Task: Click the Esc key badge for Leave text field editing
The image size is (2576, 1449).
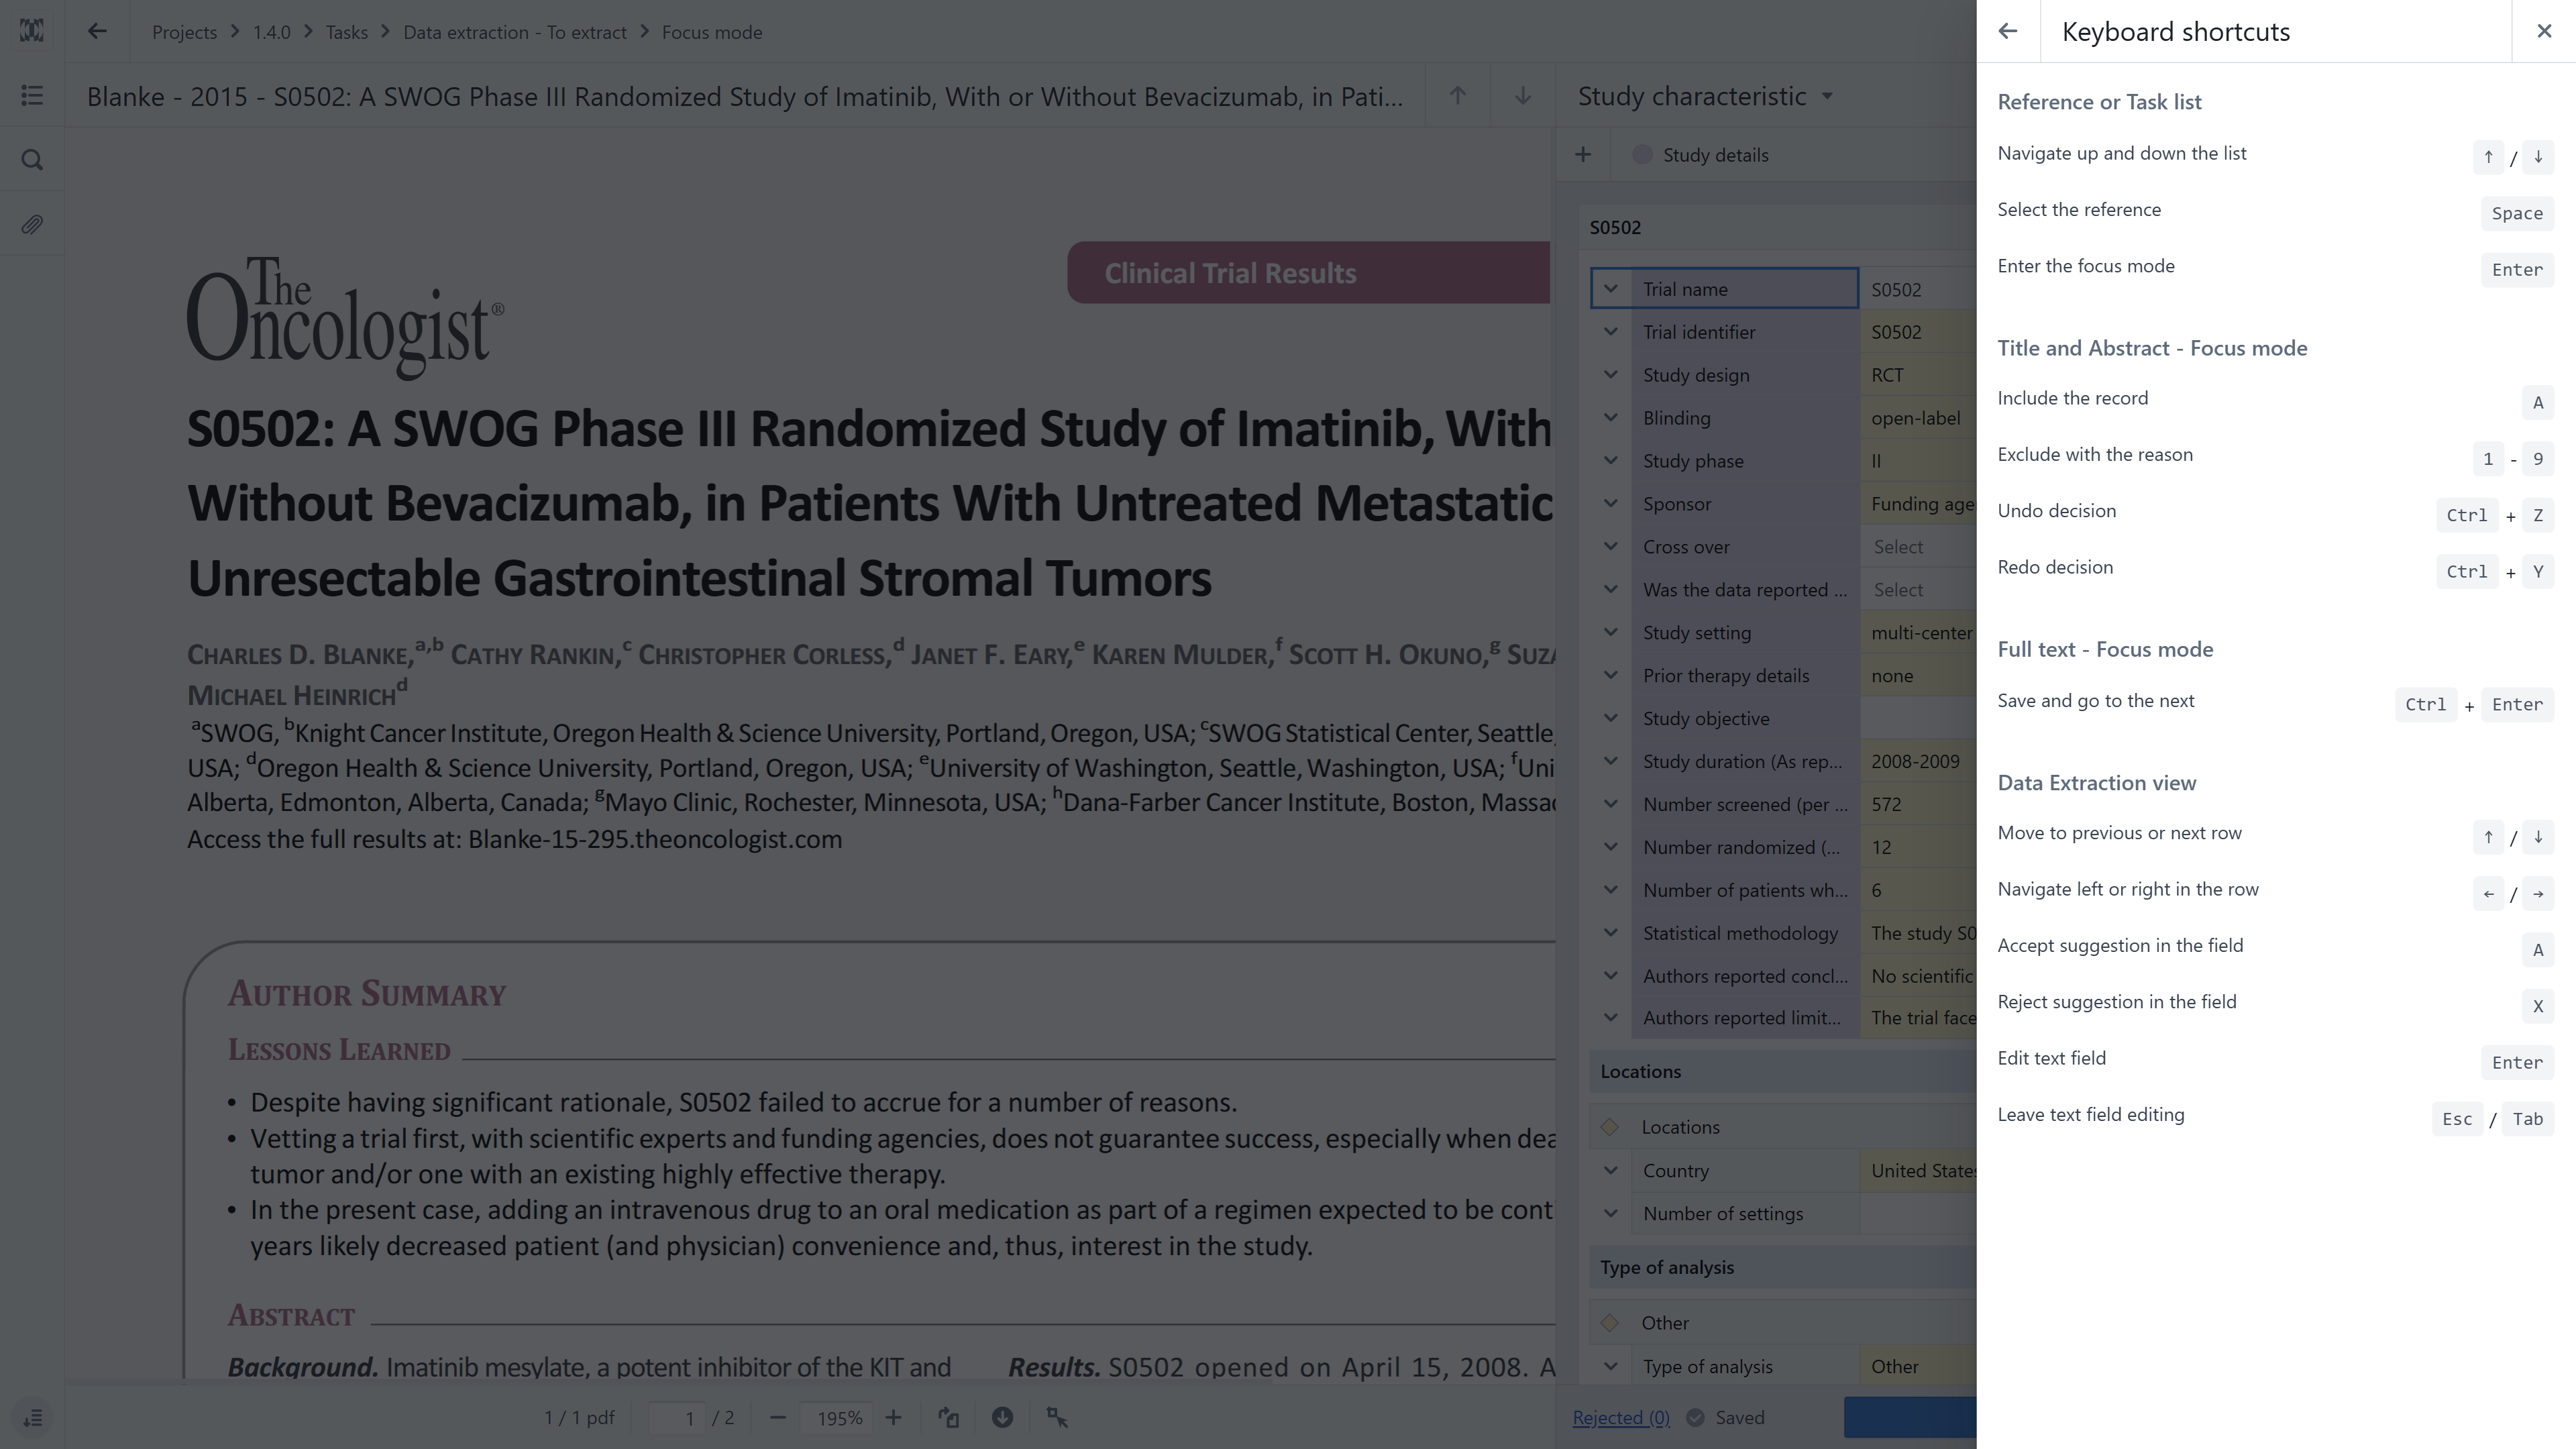Action: 2457,1119
